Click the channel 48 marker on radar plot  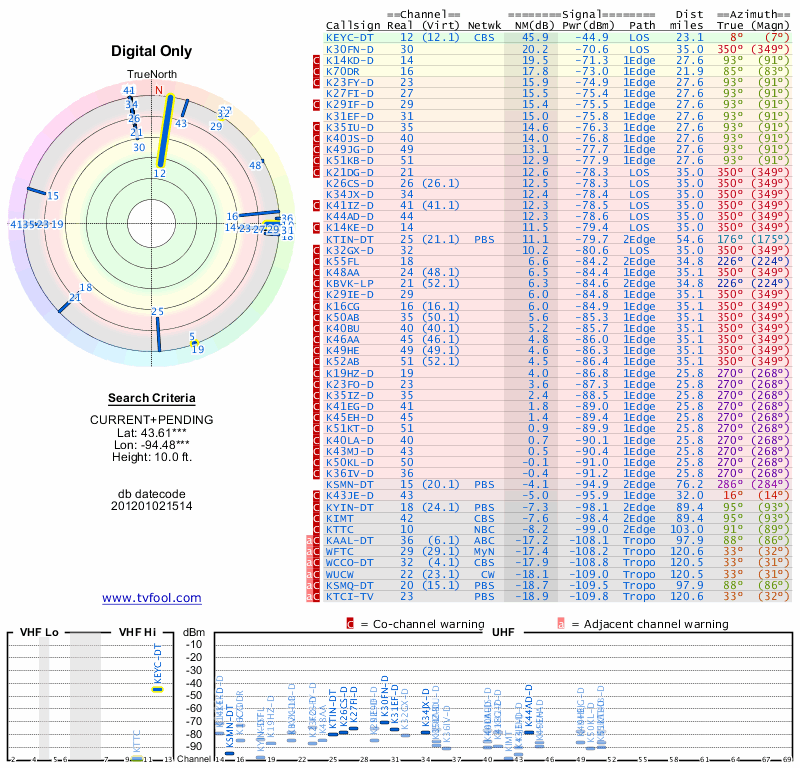(x=255, y=165)
